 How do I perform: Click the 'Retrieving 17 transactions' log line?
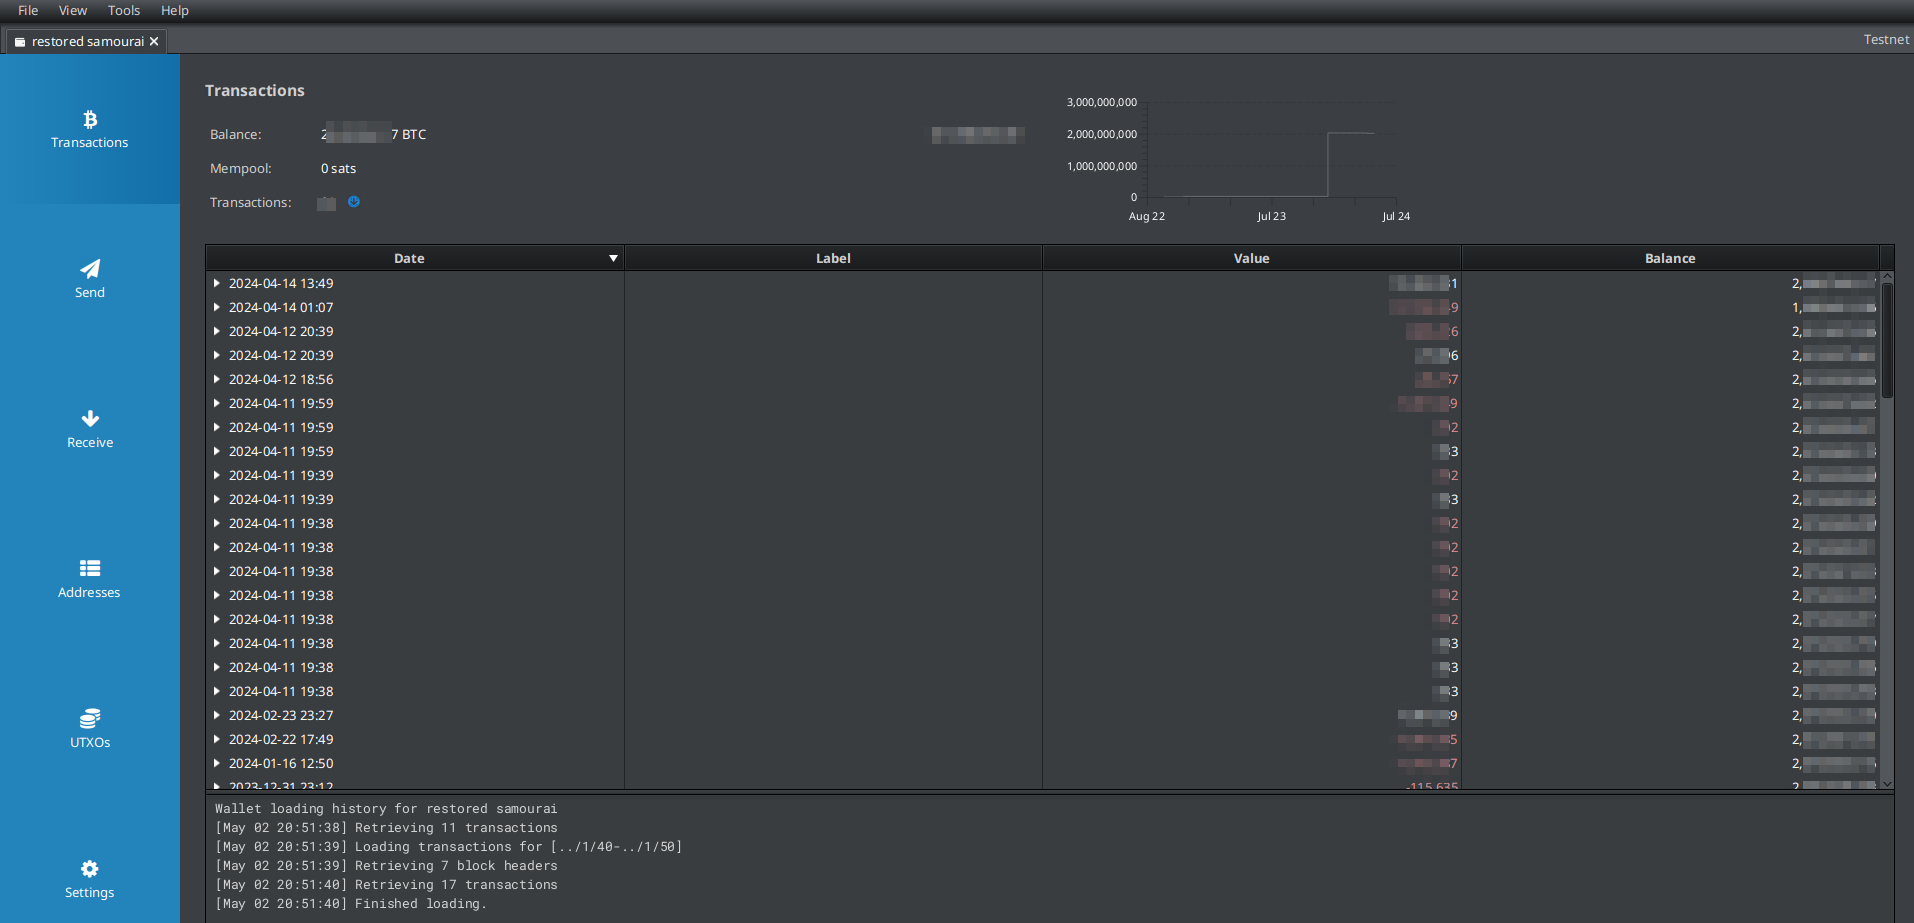pyautogui.click(x=386, y=885)
